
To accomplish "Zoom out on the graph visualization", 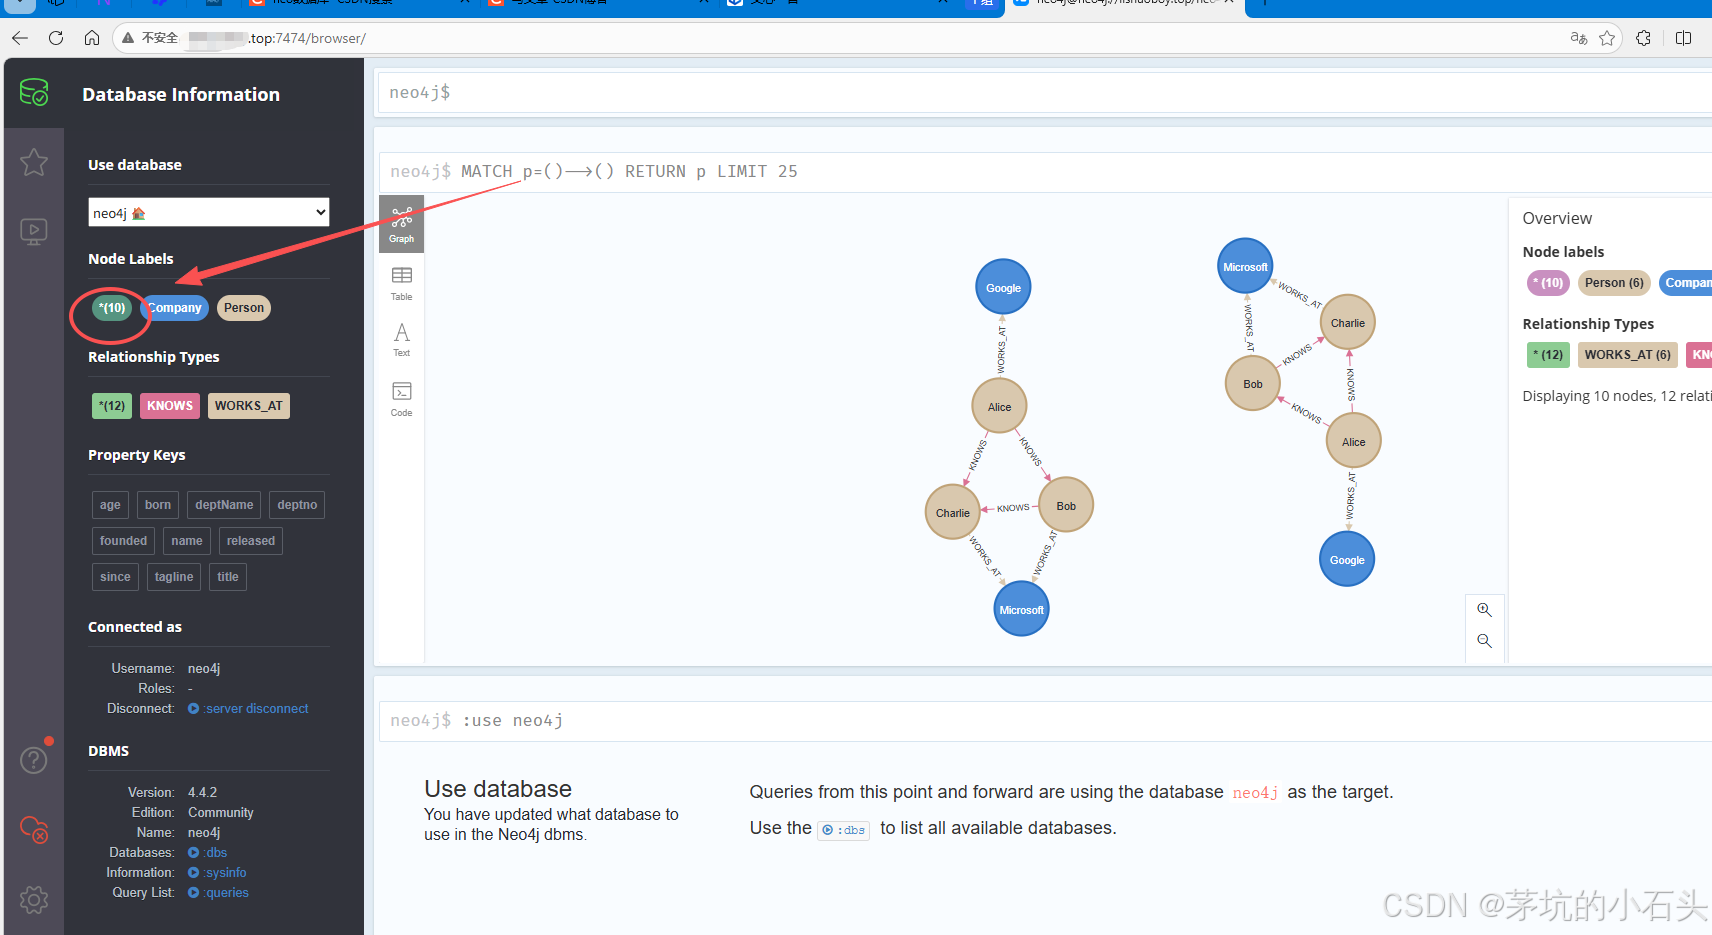I will (1485, 641).
